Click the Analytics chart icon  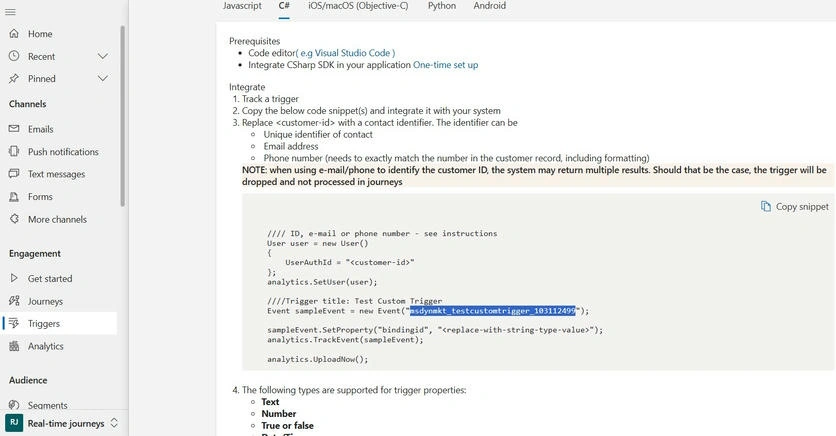click(14, 346)
